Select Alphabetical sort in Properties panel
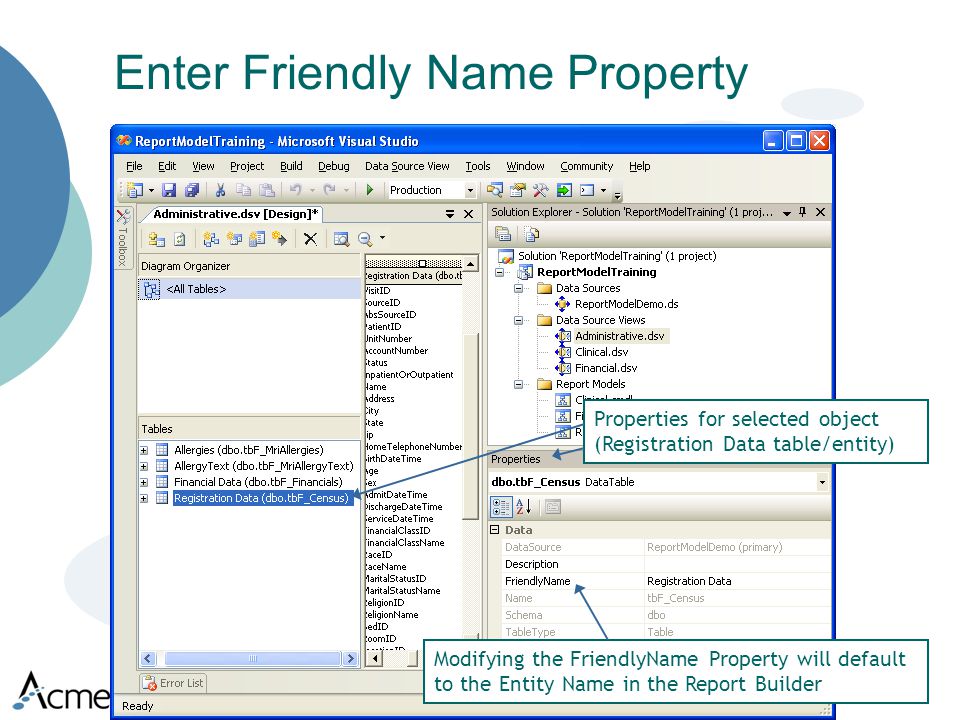Image resolution: width=960 pixels, height=720 pixels. (523, 507)
